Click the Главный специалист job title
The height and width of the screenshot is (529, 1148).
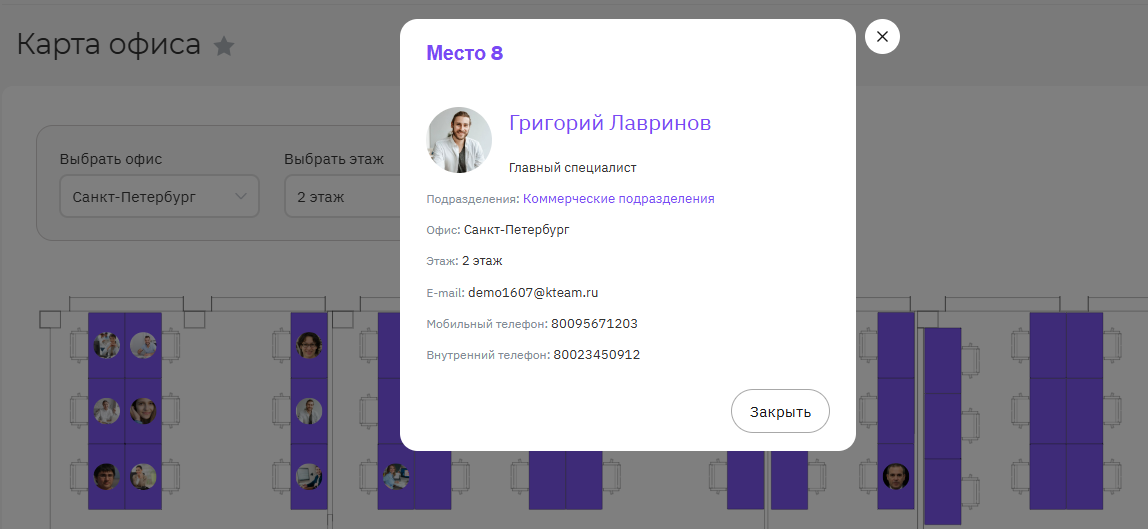click(573, 168)
